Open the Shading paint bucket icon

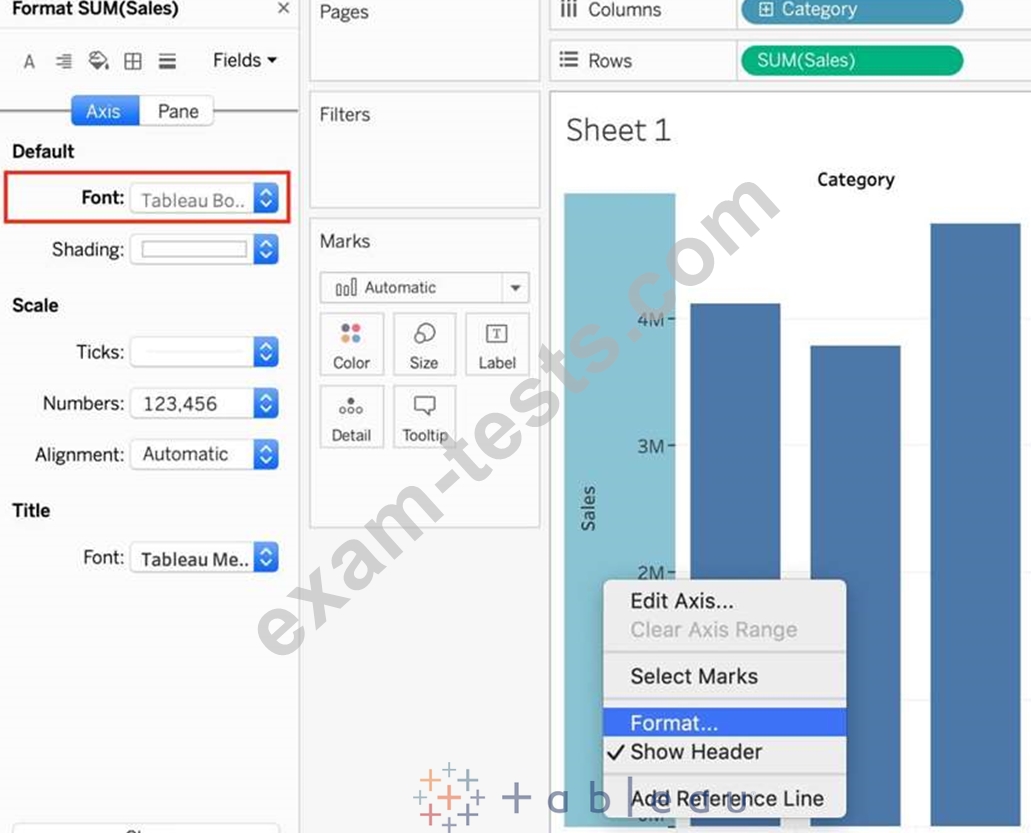coord(98,62)
